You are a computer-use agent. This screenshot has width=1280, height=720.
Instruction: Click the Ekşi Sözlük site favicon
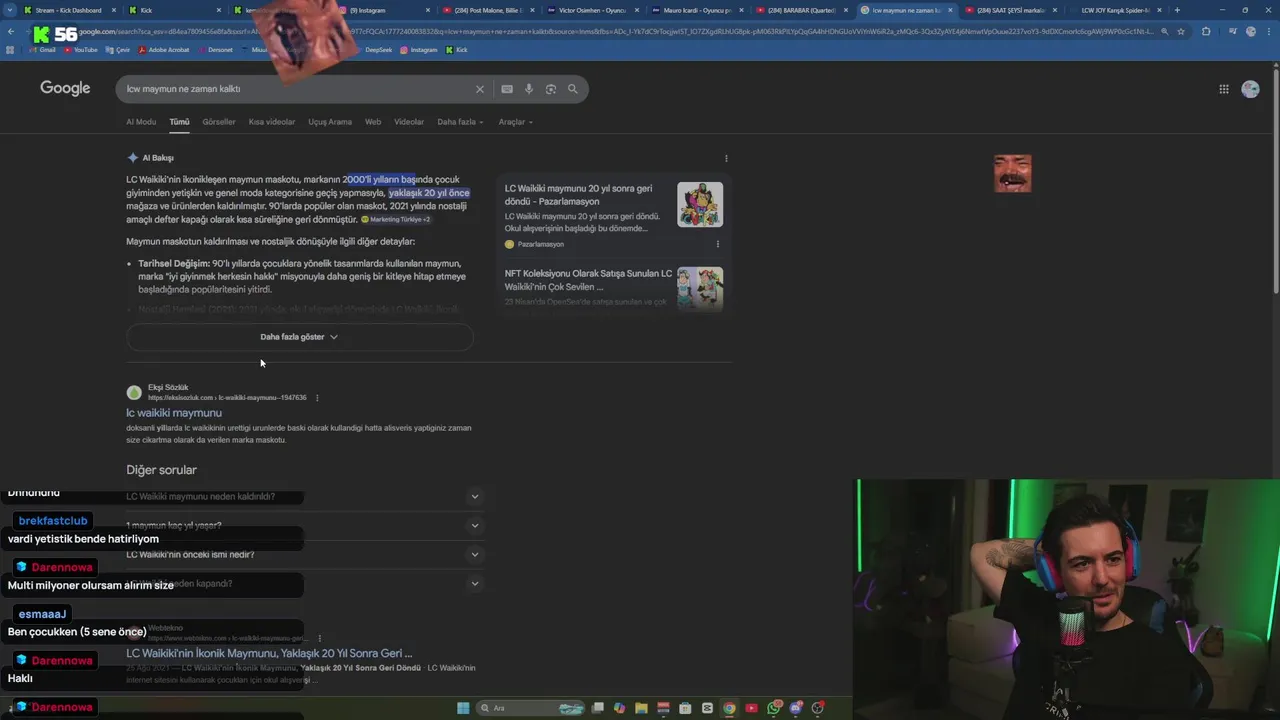[134, 392]
